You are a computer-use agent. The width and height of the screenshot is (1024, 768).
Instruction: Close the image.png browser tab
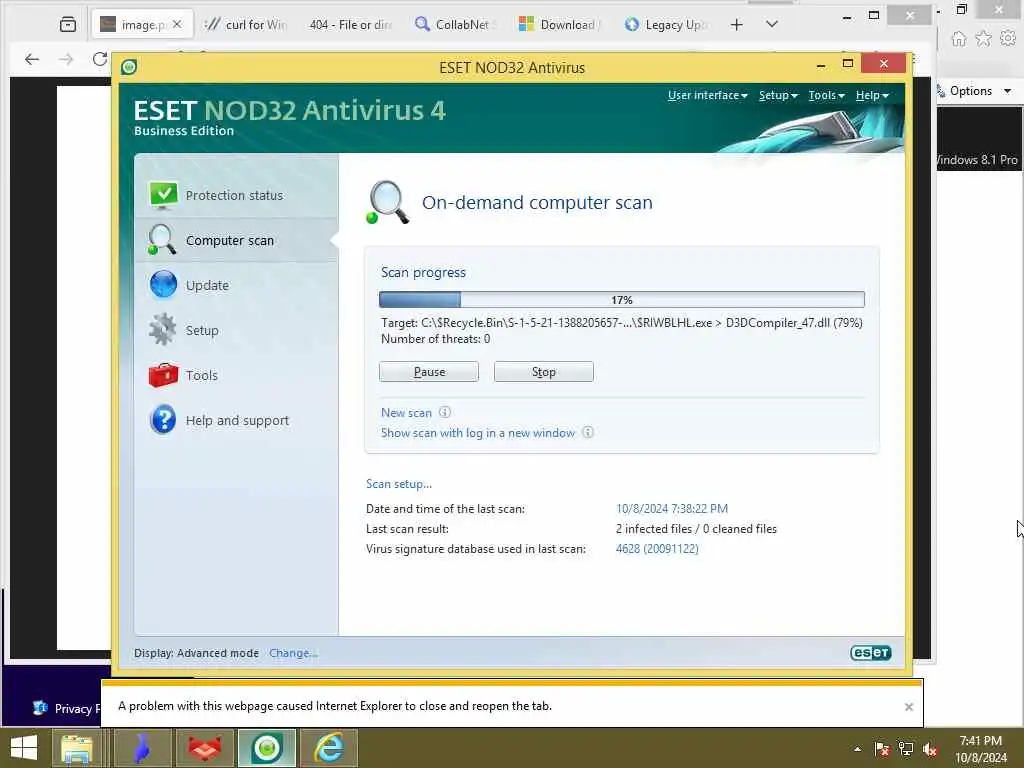coord(177,25)
